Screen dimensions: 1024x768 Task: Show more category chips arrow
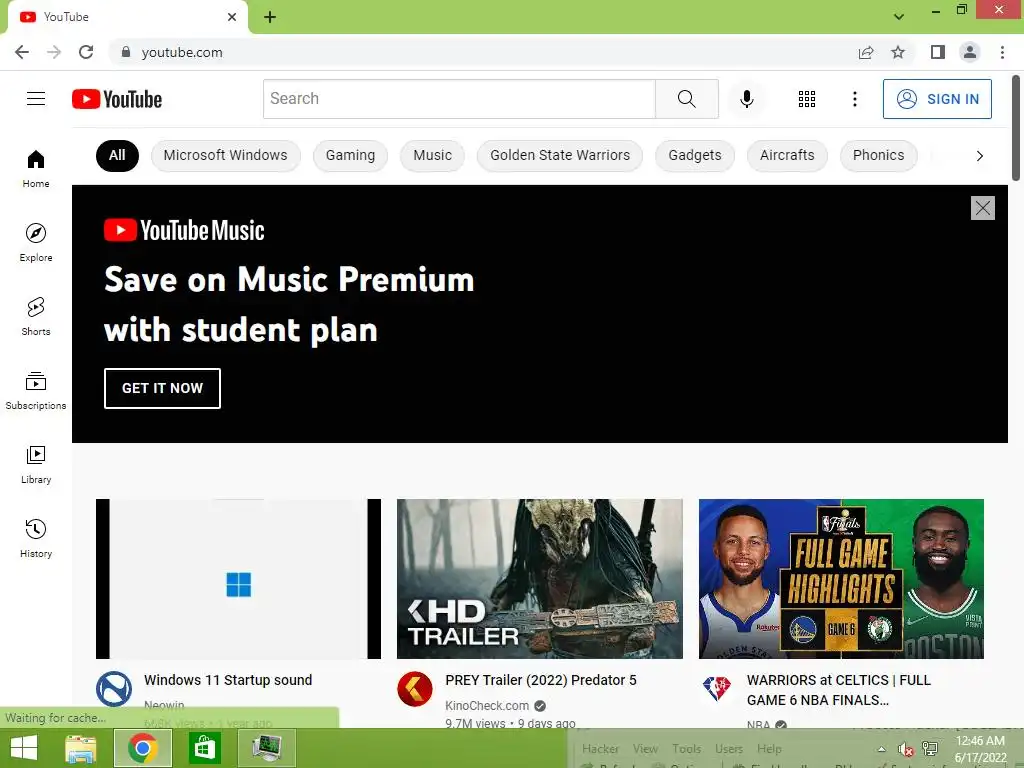tap(979, 155)
